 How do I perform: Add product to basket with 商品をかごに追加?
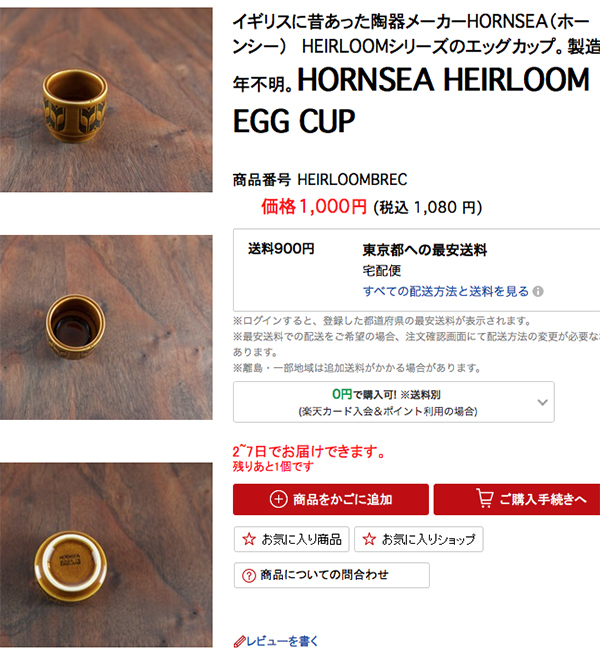click(x=331, y=499)
